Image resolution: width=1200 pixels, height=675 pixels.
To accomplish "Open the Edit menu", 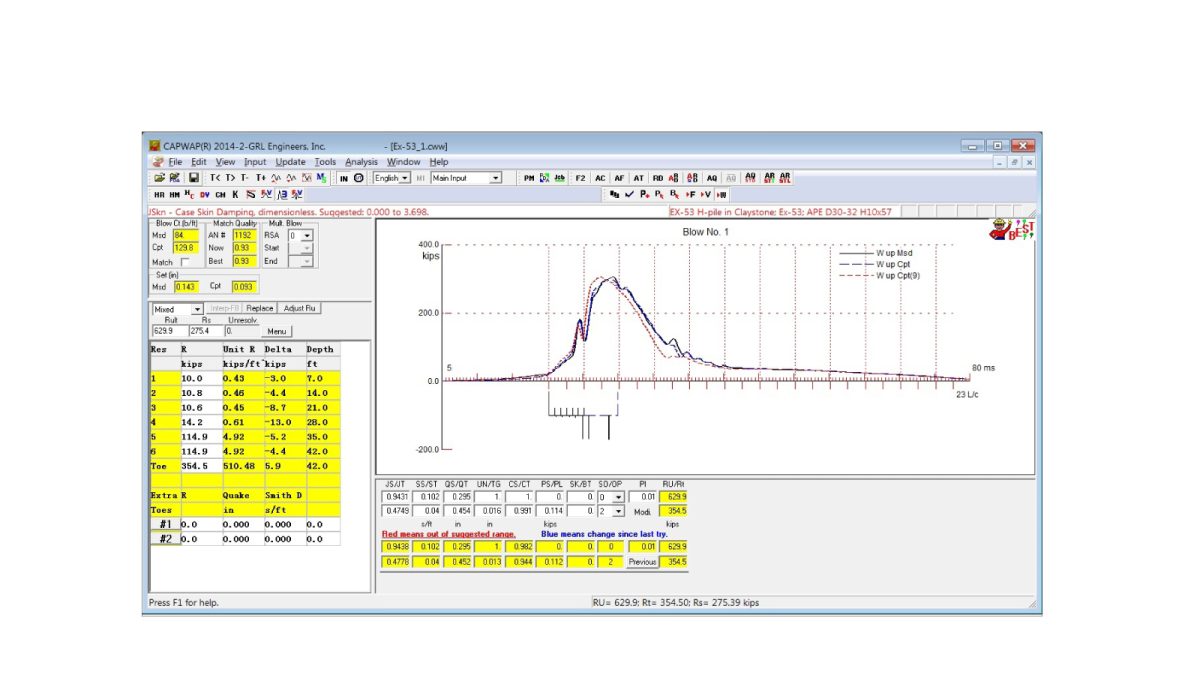I will [x=199, y=162].
